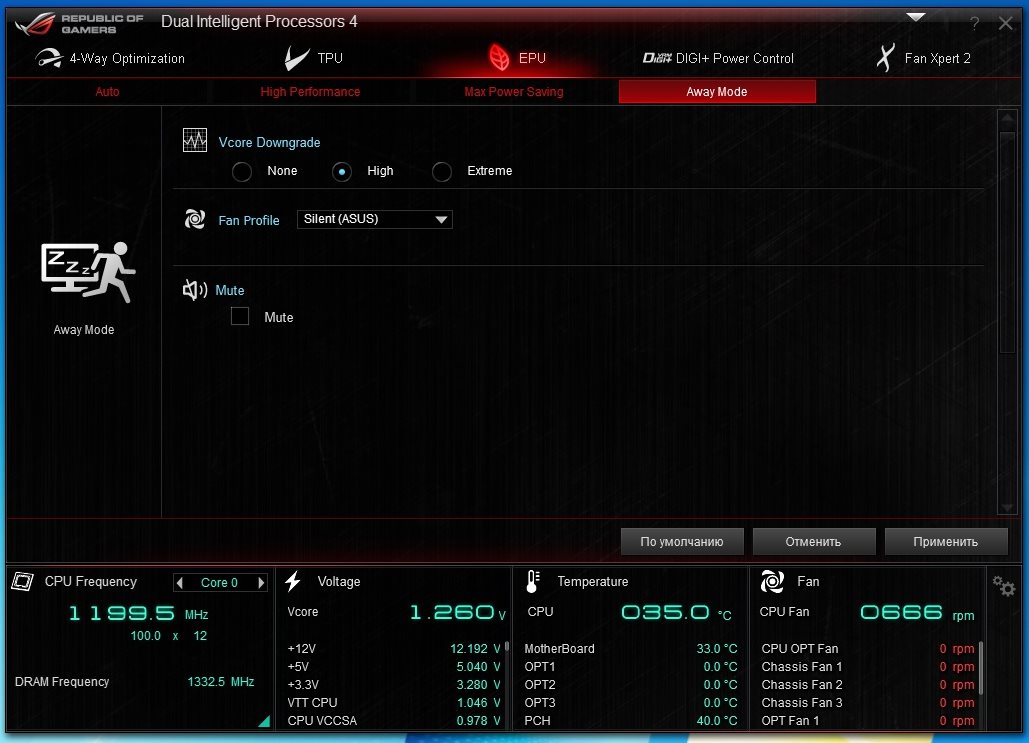Switch to the Auto tab
This screenshot has width=1029, height=743.
108,92
